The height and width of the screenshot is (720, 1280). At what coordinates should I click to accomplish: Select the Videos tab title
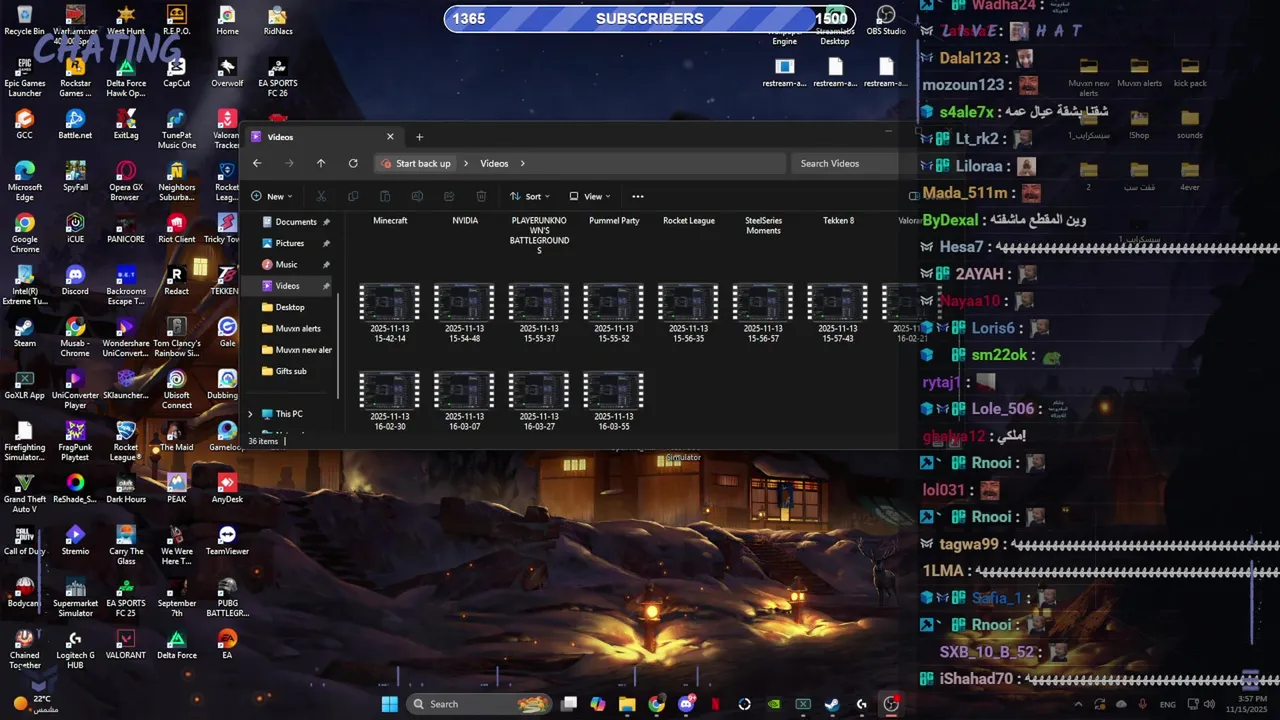[280, 137]
